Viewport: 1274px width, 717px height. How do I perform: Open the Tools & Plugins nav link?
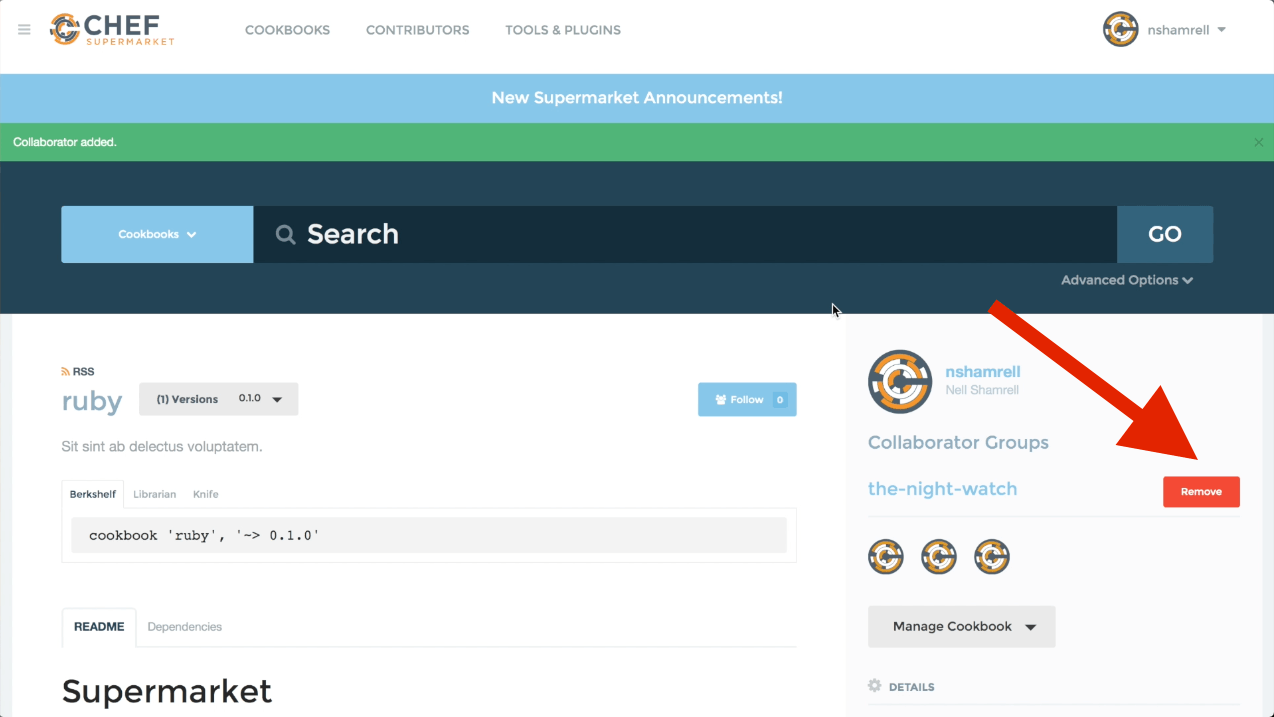coord(563,30)
